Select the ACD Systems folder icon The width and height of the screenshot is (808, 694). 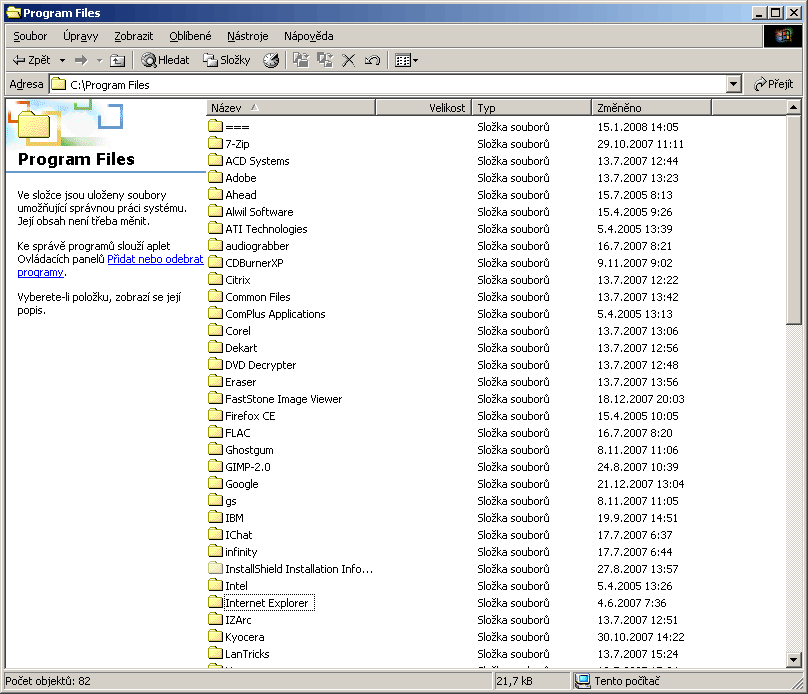click(x=215, y=160)
